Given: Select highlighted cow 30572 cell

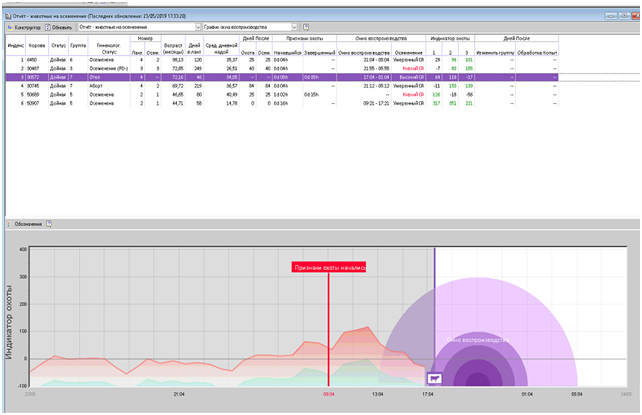Looking at the screenshot, I should tap(37, 77).
